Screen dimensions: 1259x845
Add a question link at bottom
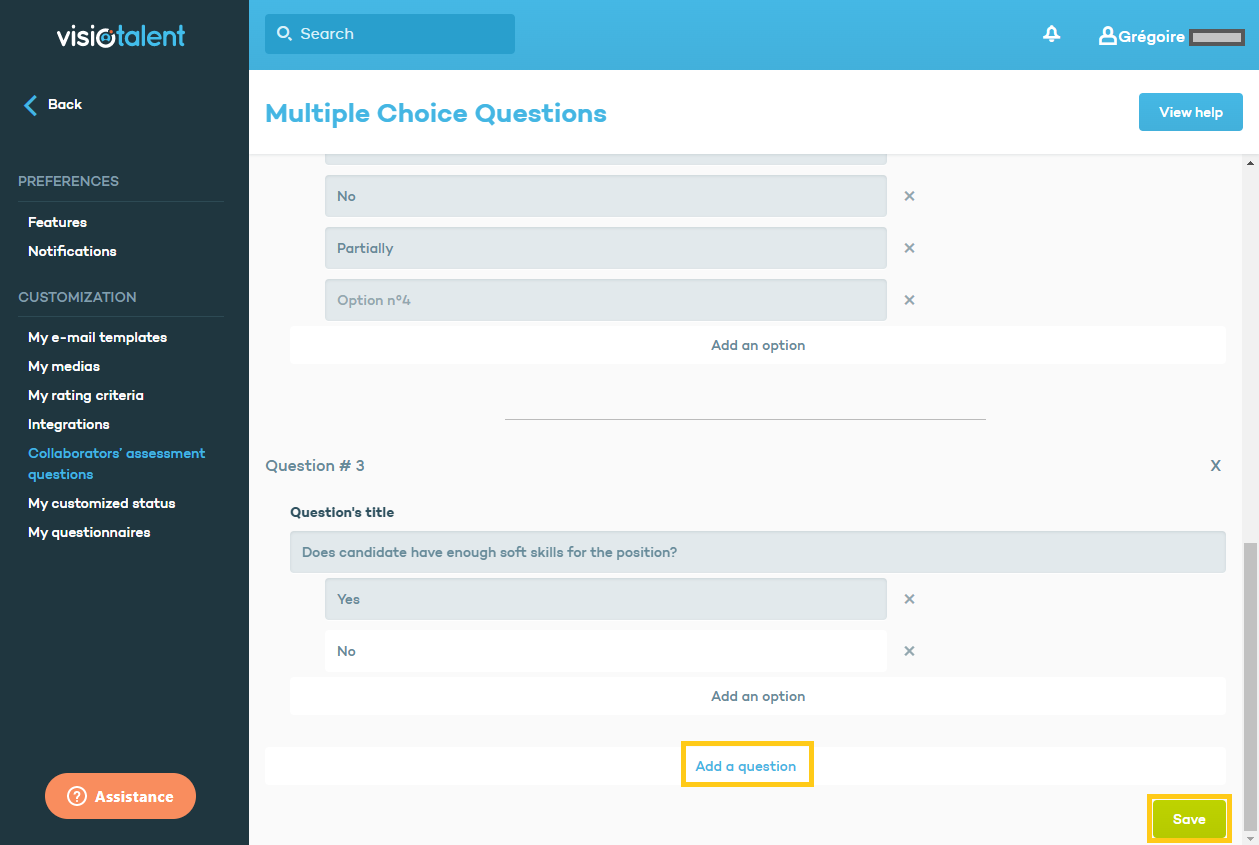[x=746, y=766]
